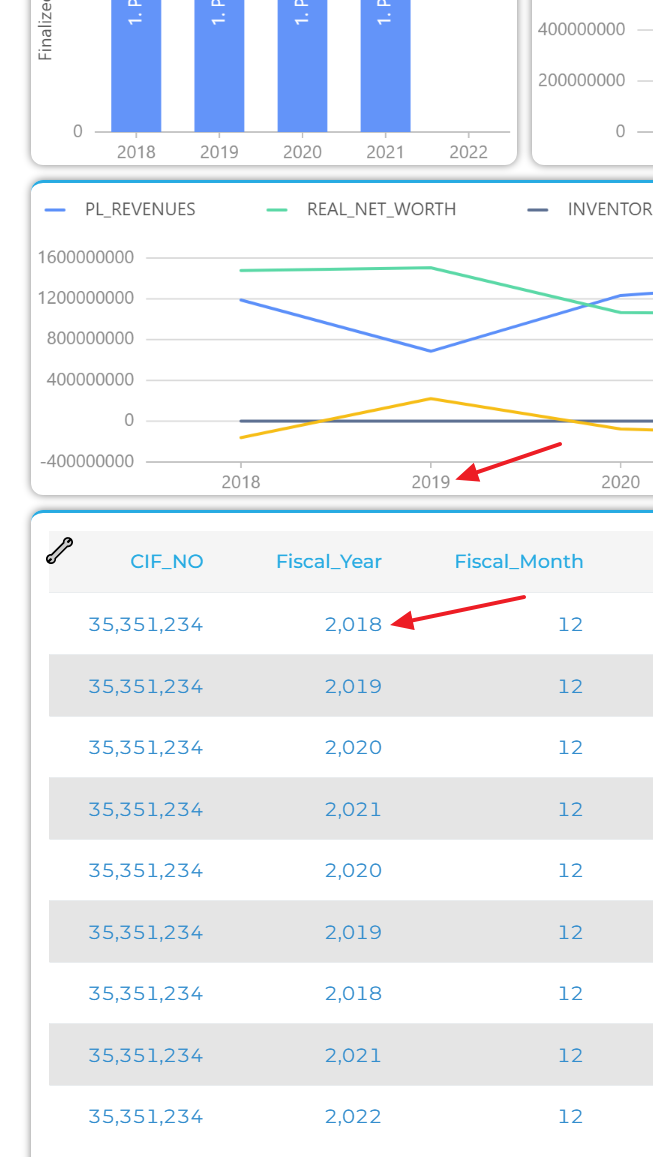Sort by the CIF_NO column header

coord(167,562)
